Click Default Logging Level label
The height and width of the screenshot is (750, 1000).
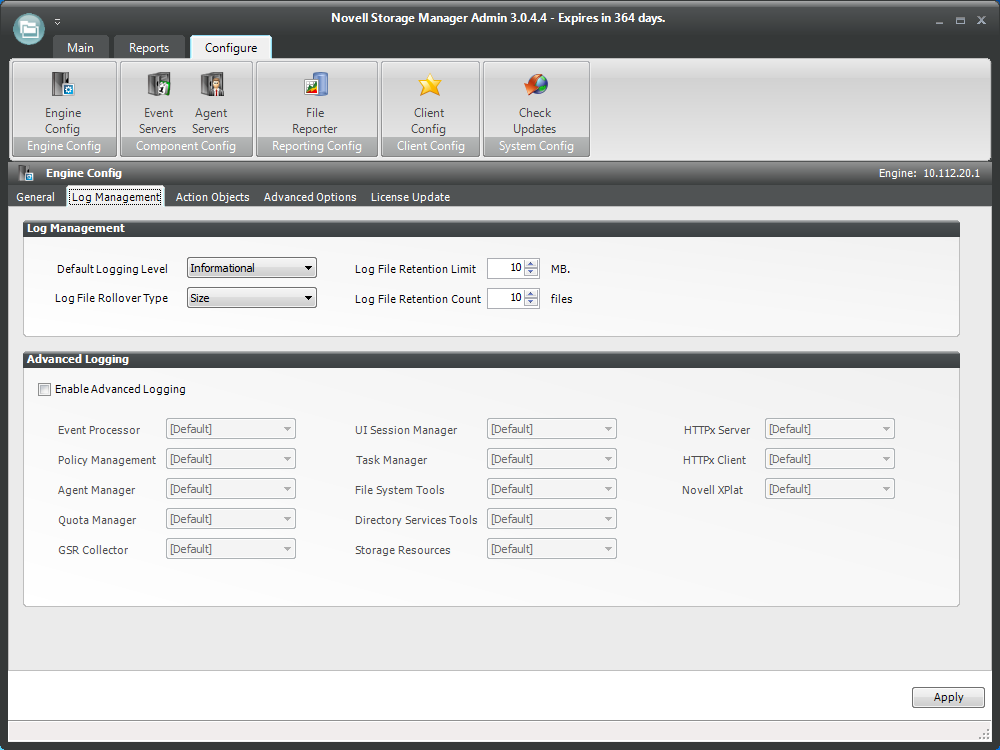[x=112, y=269]
